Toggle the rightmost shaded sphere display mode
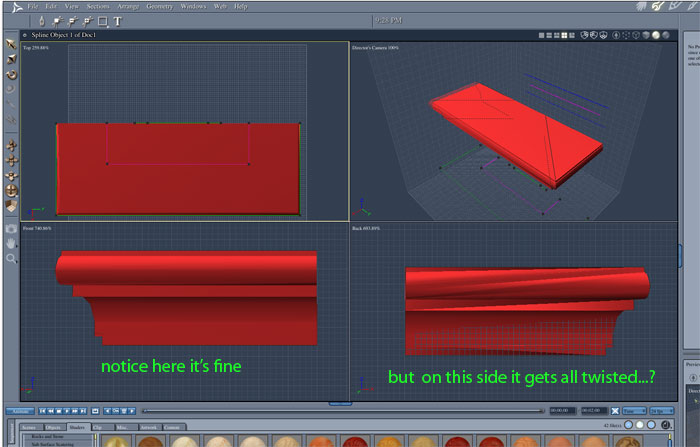The image size is (700, 447). tap(667, 35)
